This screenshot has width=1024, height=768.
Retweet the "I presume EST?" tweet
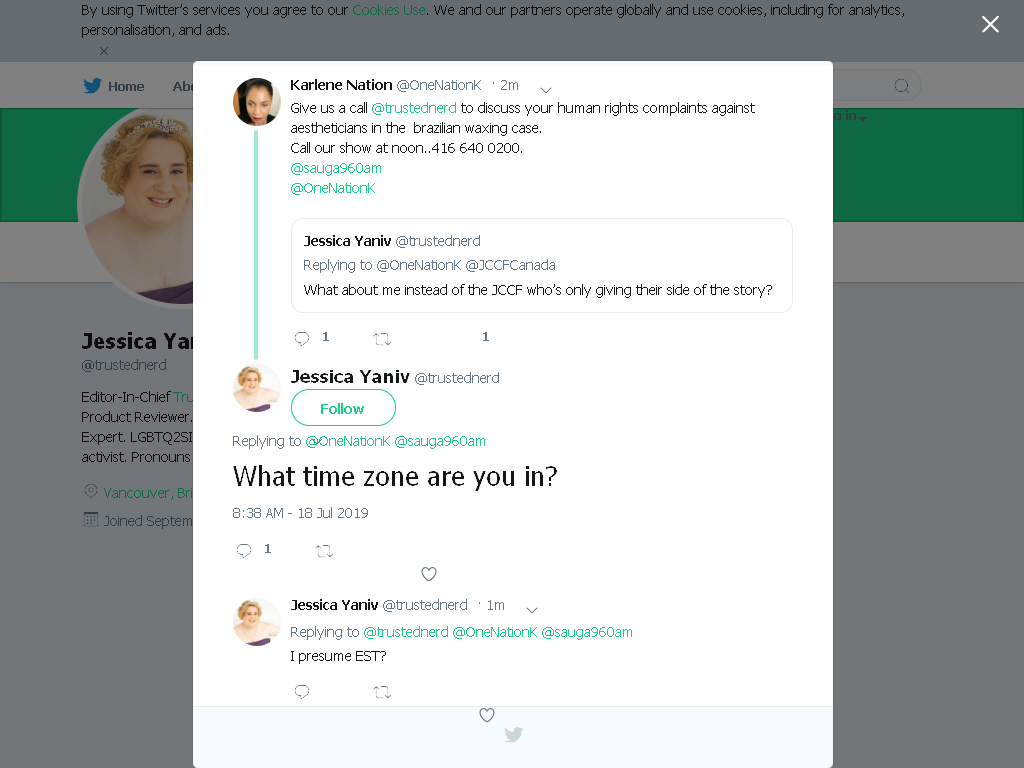click(382, 692)
